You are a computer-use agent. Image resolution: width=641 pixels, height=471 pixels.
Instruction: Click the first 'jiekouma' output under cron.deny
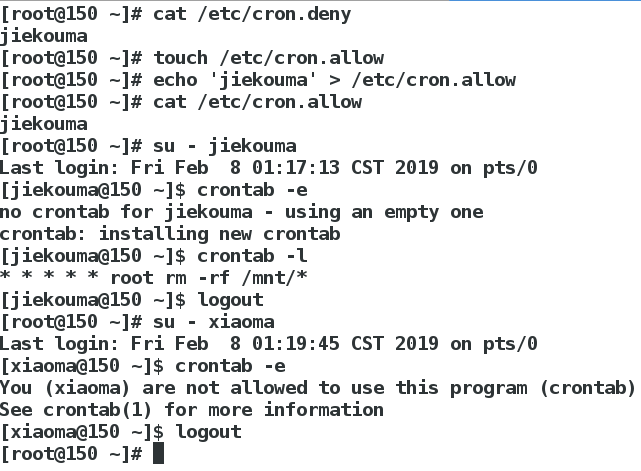(44, 36)
